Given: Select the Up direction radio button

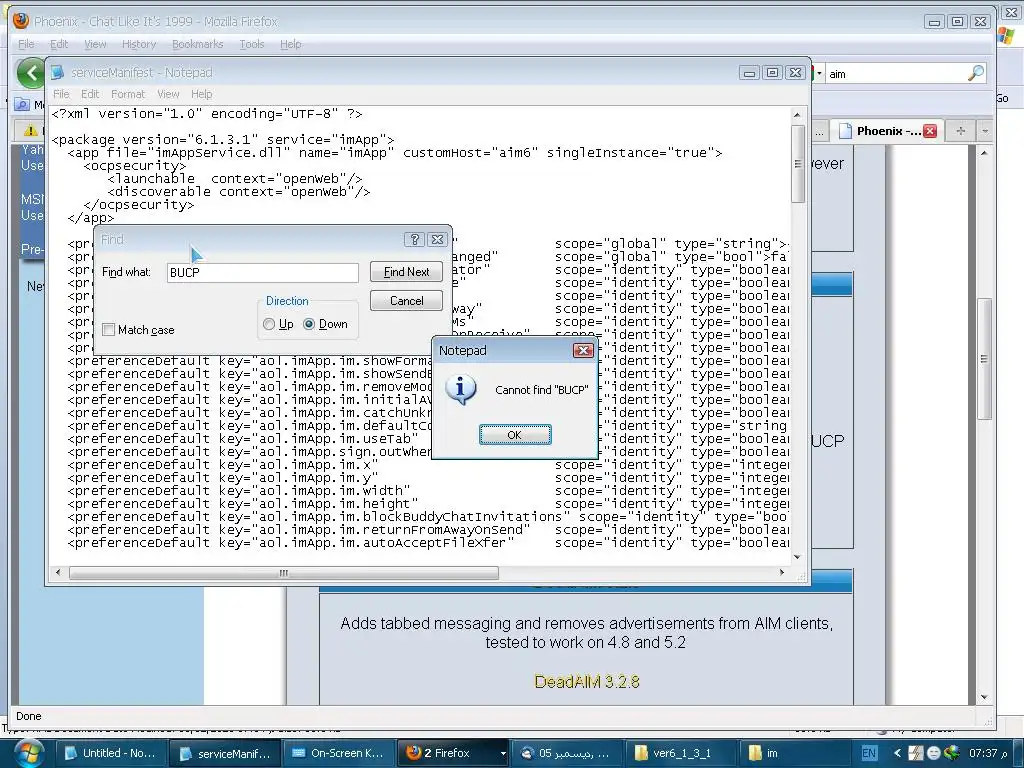Looking at the screenshot, I should click(268, 324).
